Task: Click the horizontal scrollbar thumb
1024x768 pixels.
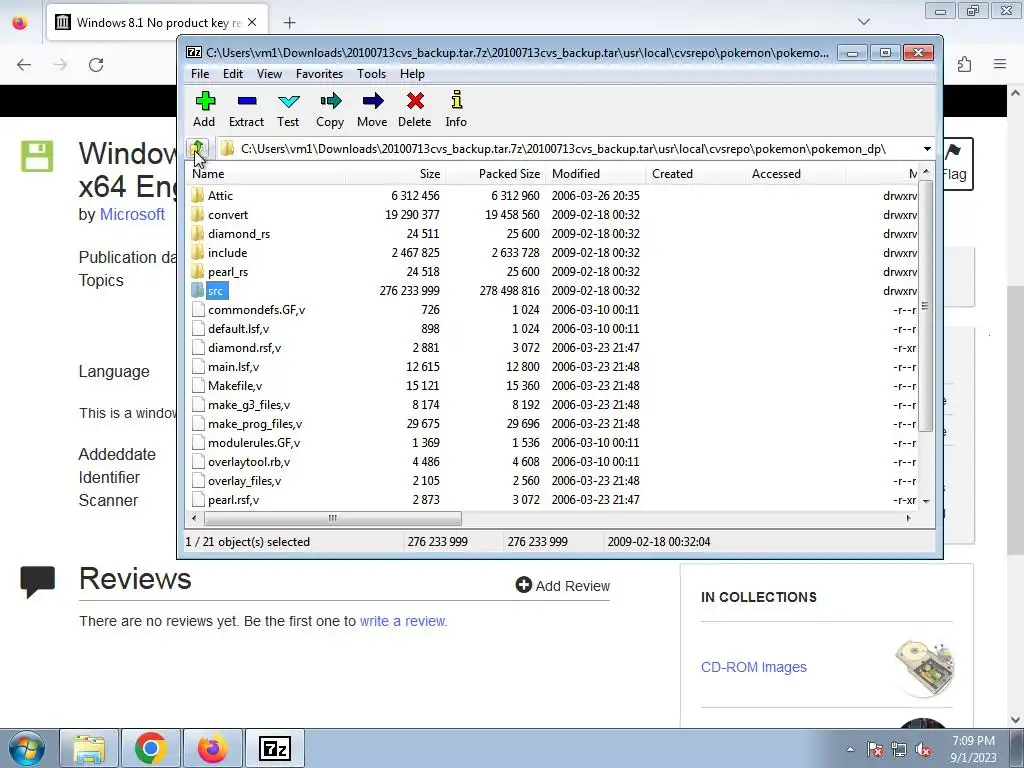Action: pos(332,519)
